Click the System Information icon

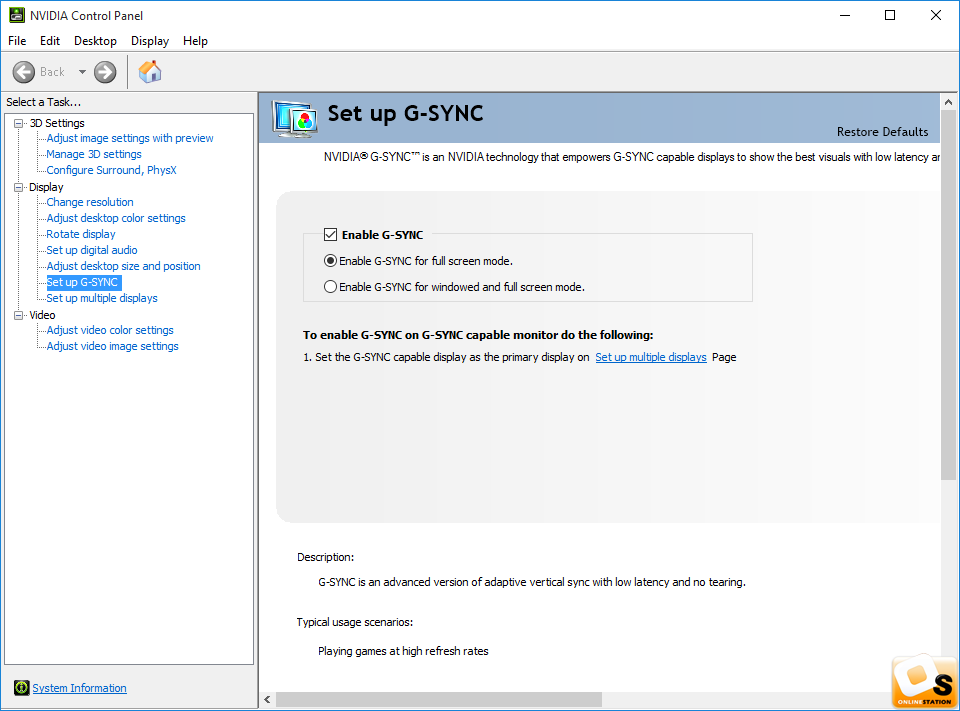coord(21,688)
